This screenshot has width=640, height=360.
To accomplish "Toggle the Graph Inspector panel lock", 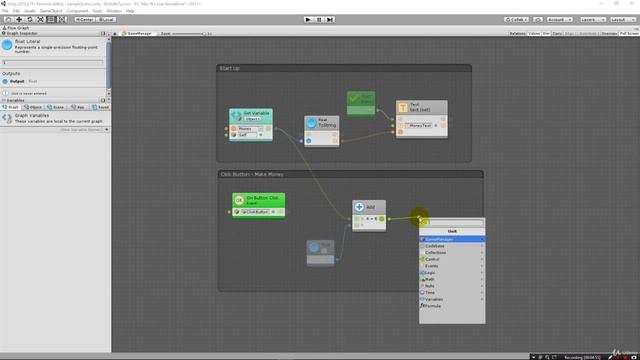I will coord(103,33).
